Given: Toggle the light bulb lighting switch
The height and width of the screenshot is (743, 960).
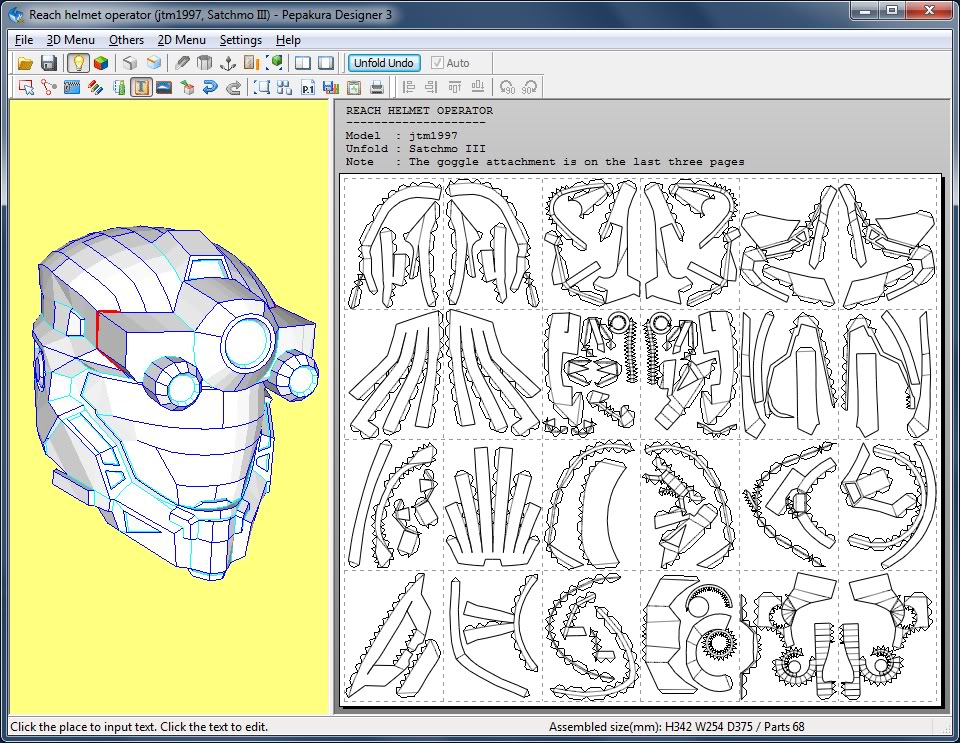Looking at the screenshot, I should click(78, 63).
